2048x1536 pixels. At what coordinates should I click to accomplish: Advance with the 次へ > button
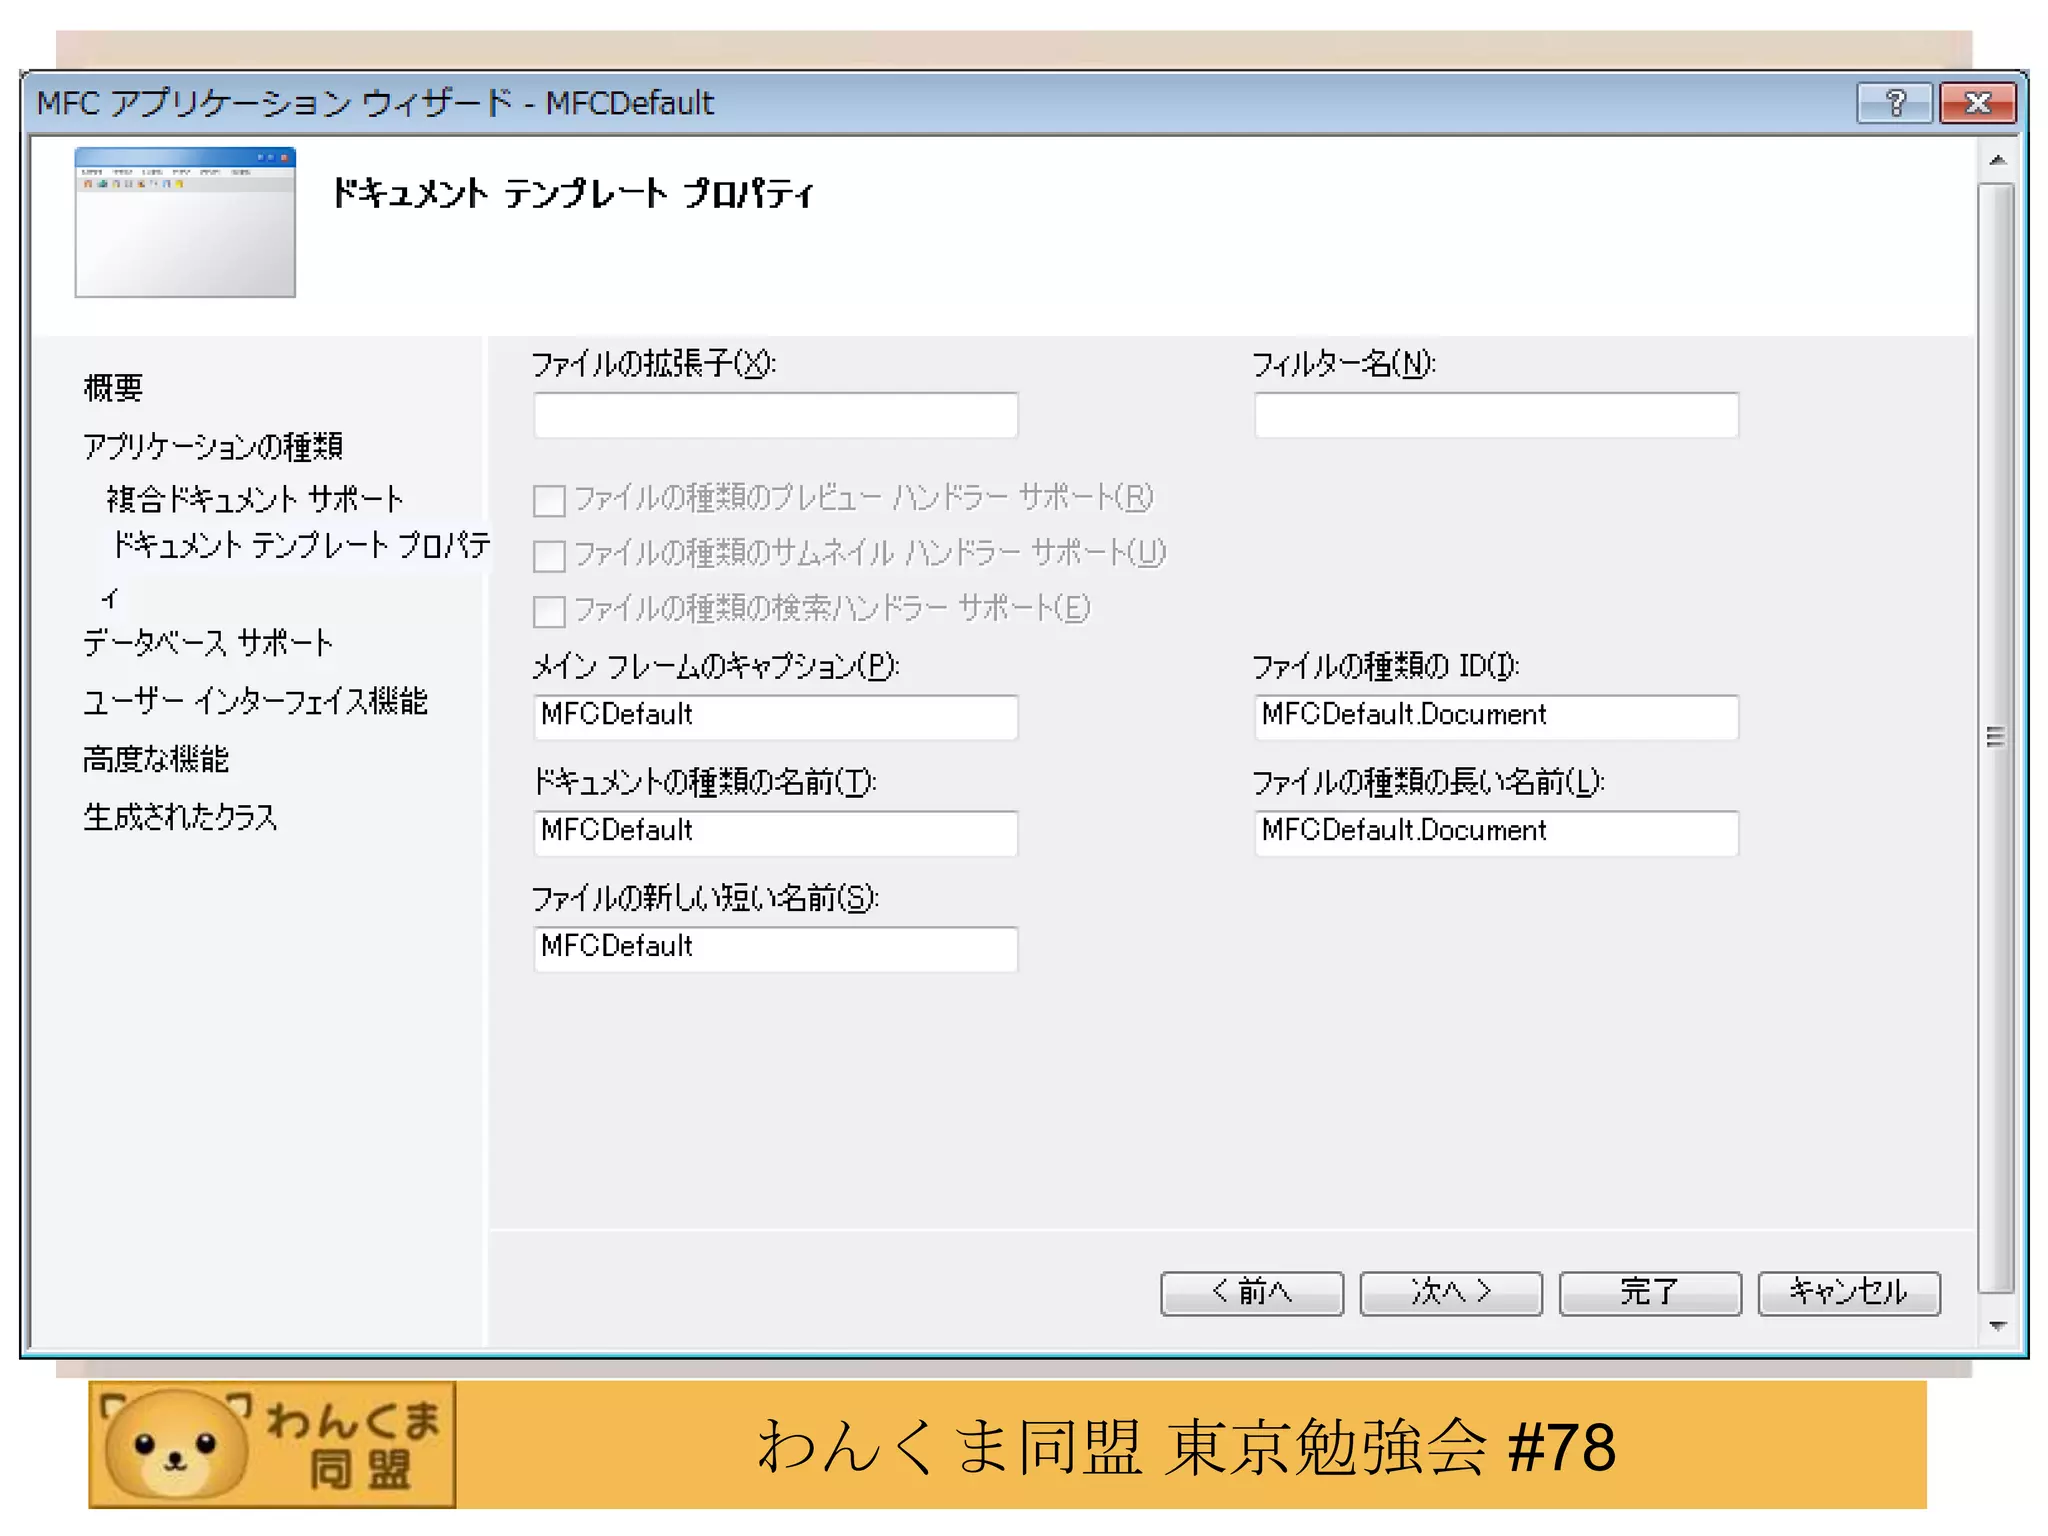coord(1451,1293)
